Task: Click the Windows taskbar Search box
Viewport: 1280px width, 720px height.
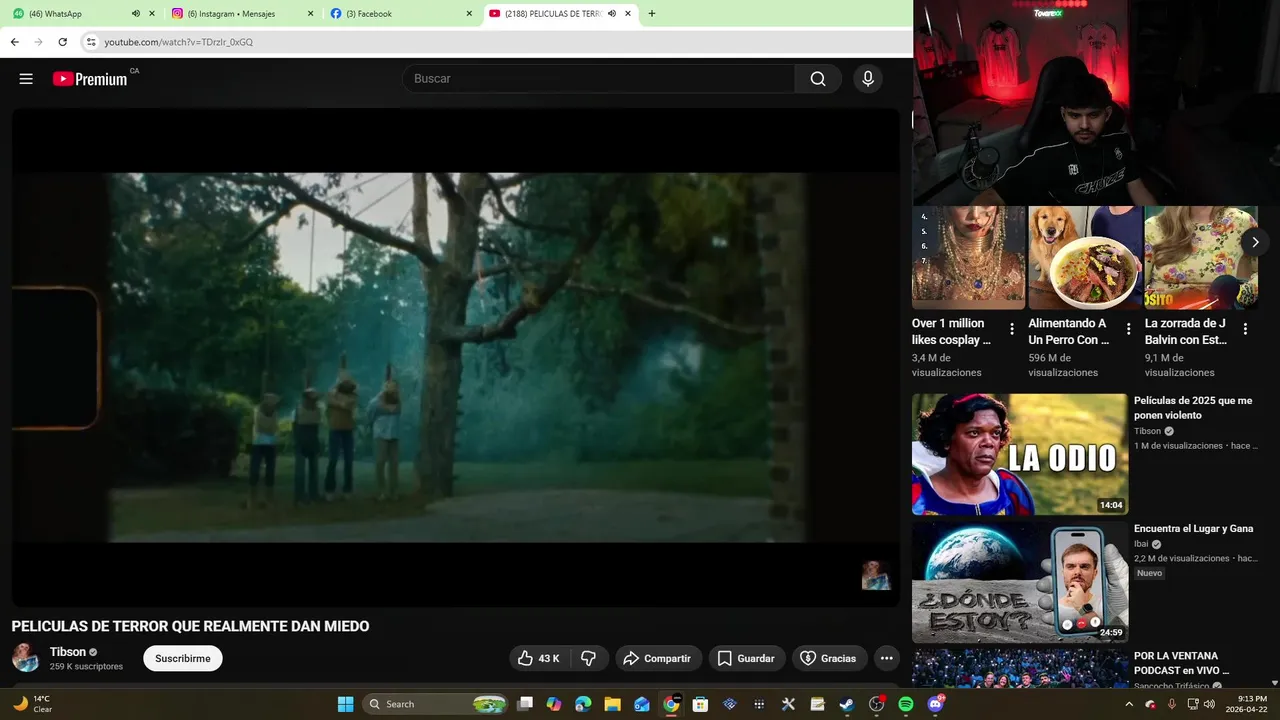Action: coord(435,704)
